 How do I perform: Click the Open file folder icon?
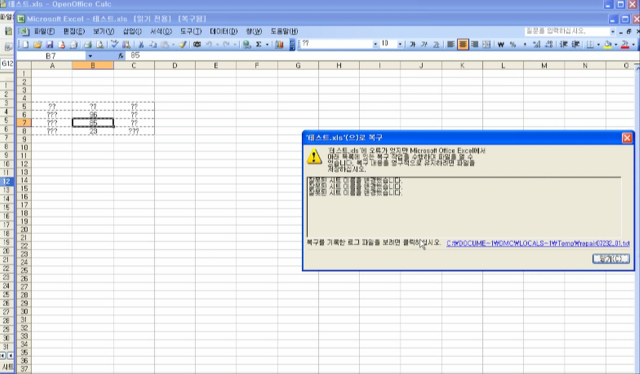[x=38, y=44]
